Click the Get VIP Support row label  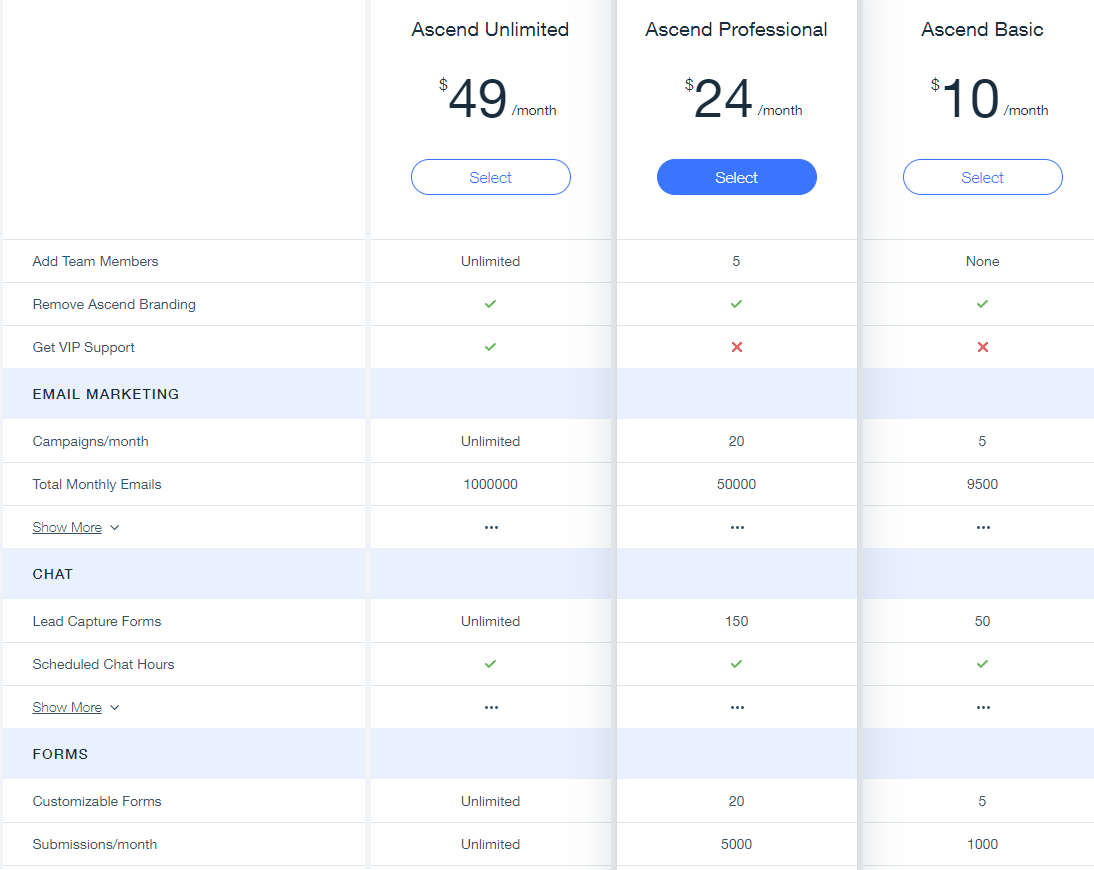[x=84, y=347]
